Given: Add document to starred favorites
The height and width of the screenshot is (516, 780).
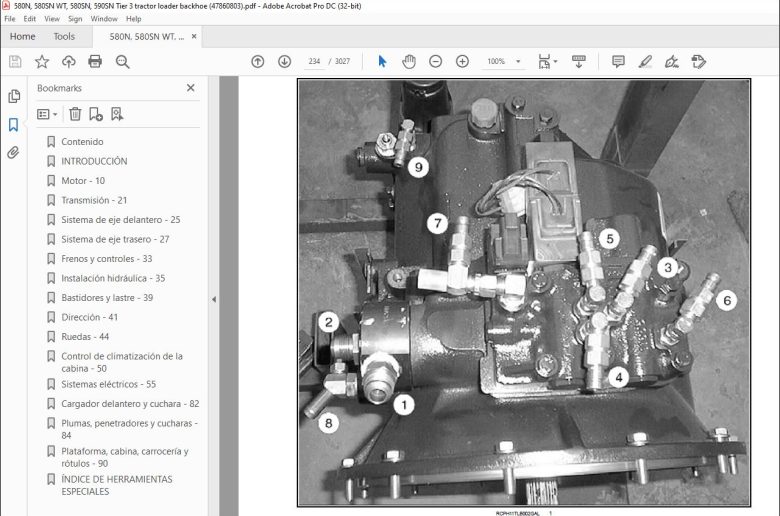Looking at the screenshot, I should 42,62.
